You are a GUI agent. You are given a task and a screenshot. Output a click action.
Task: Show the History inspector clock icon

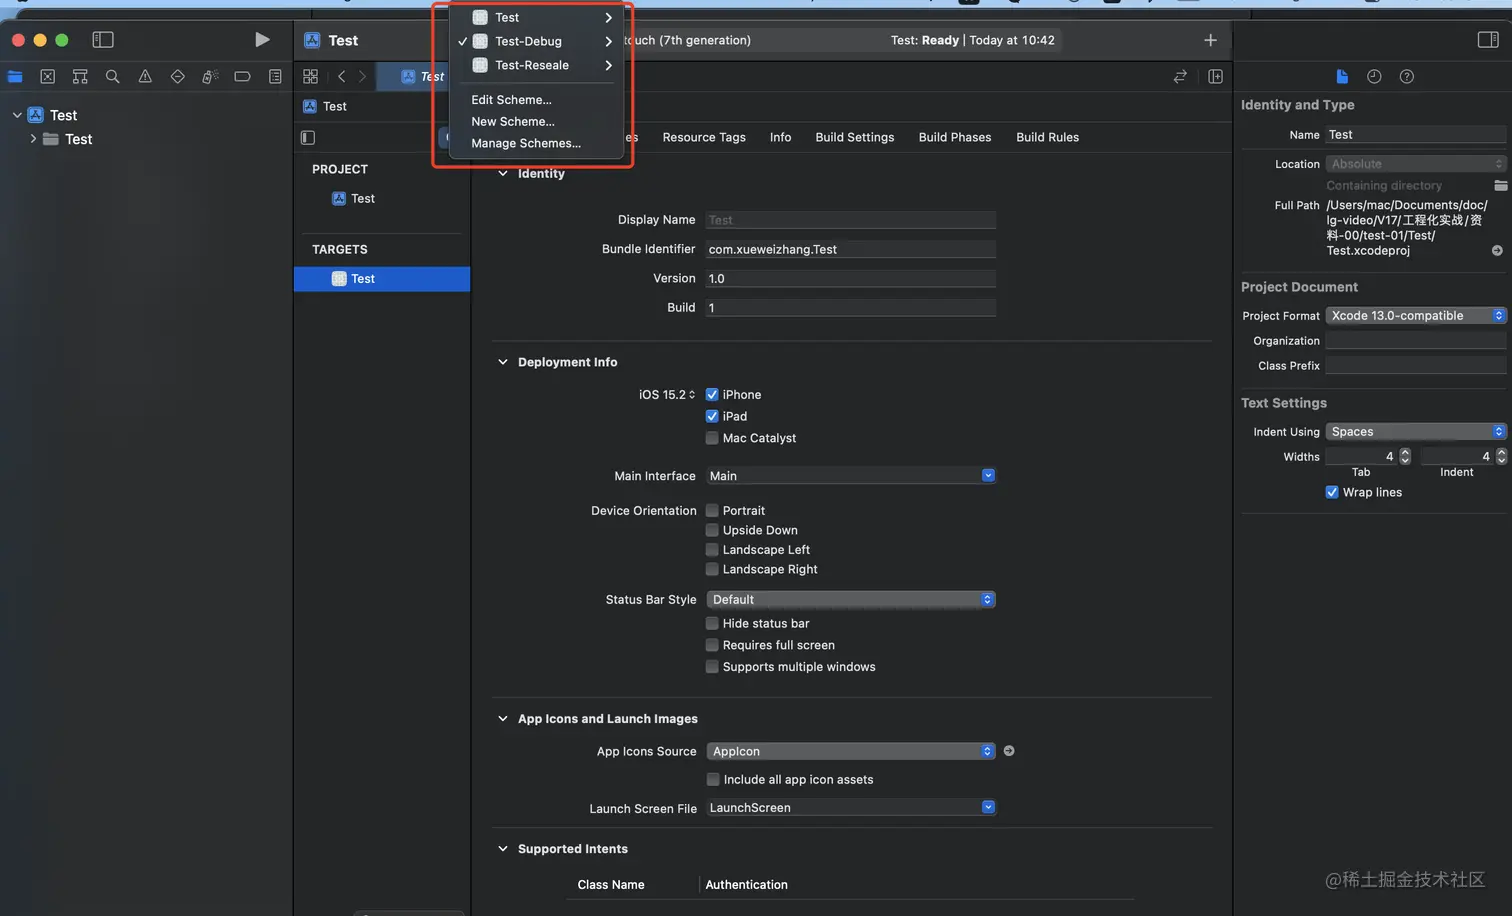click(x=1374, y=76)
